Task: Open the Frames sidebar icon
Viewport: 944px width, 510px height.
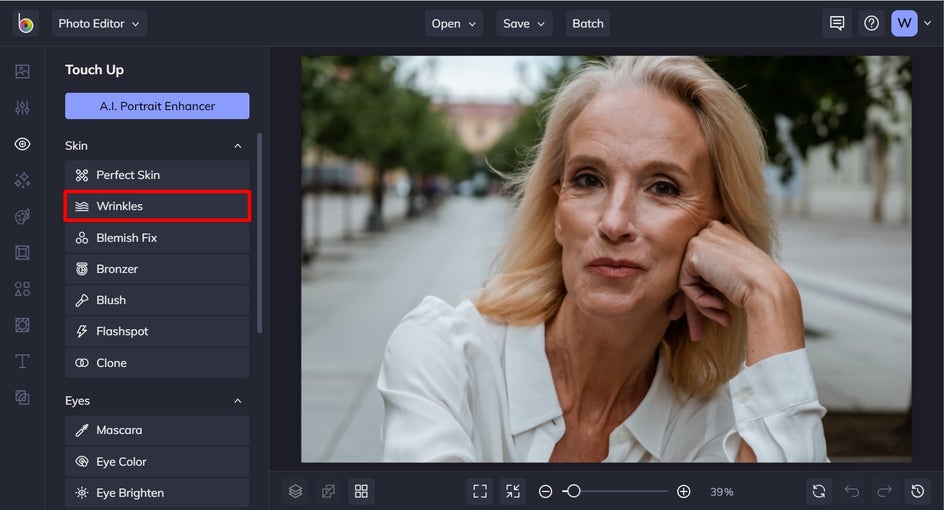Action: [22, 252]
